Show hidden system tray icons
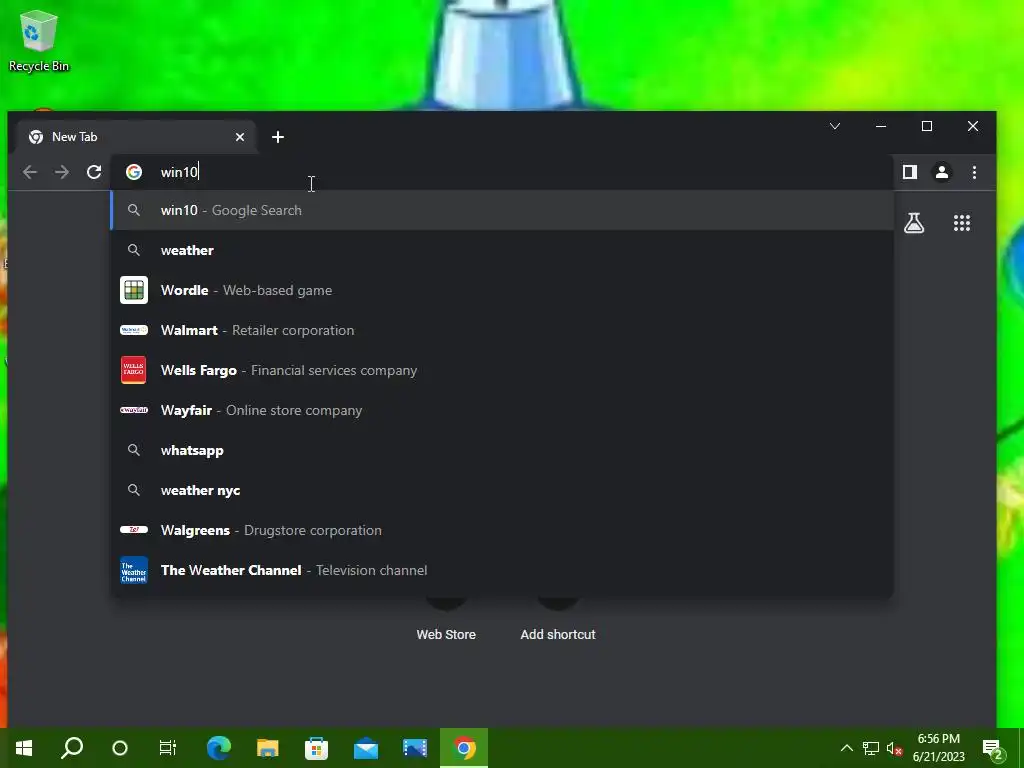Image resolution: width=1024 pixels, height=768 pixels. (846, 748)
